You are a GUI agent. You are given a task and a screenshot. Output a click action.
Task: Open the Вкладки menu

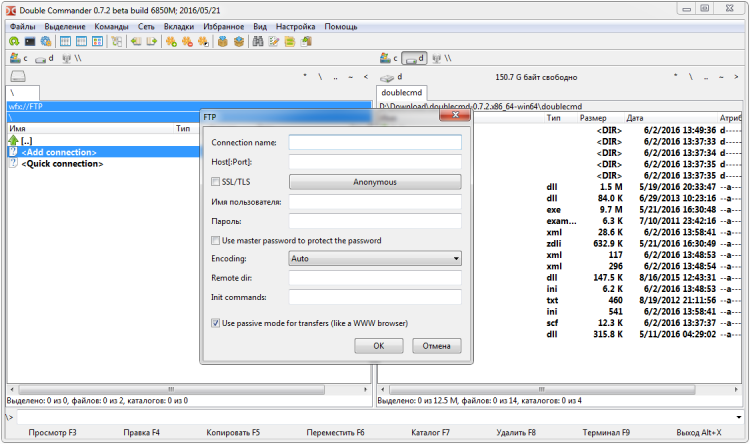(179, 27)
